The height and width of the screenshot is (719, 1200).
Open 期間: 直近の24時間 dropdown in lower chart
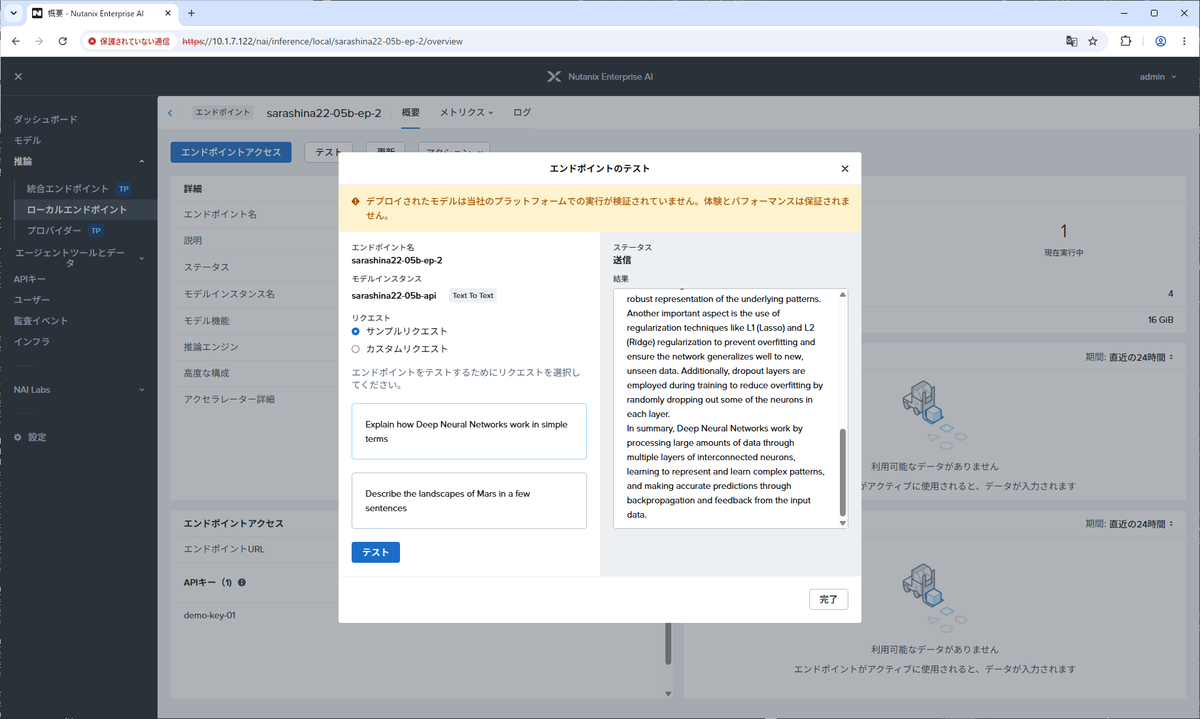tap(1129, 524)
